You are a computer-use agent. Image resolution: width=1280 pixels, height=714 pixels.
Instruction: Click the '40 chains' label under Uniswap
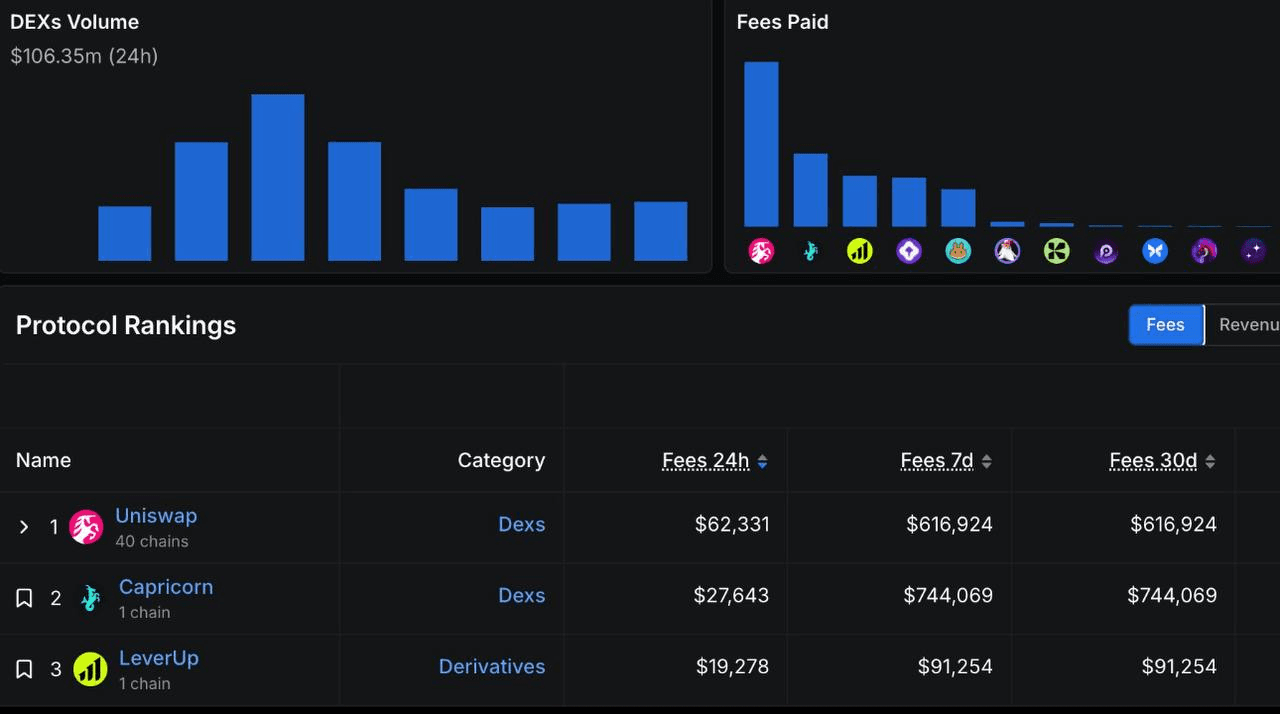point(152,541)
